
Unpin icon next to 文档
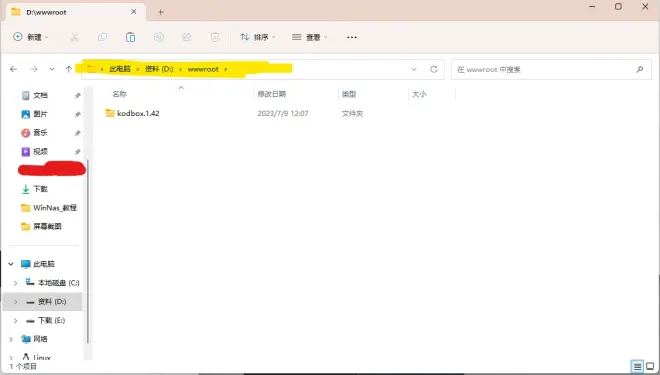(x=77, y=96)
